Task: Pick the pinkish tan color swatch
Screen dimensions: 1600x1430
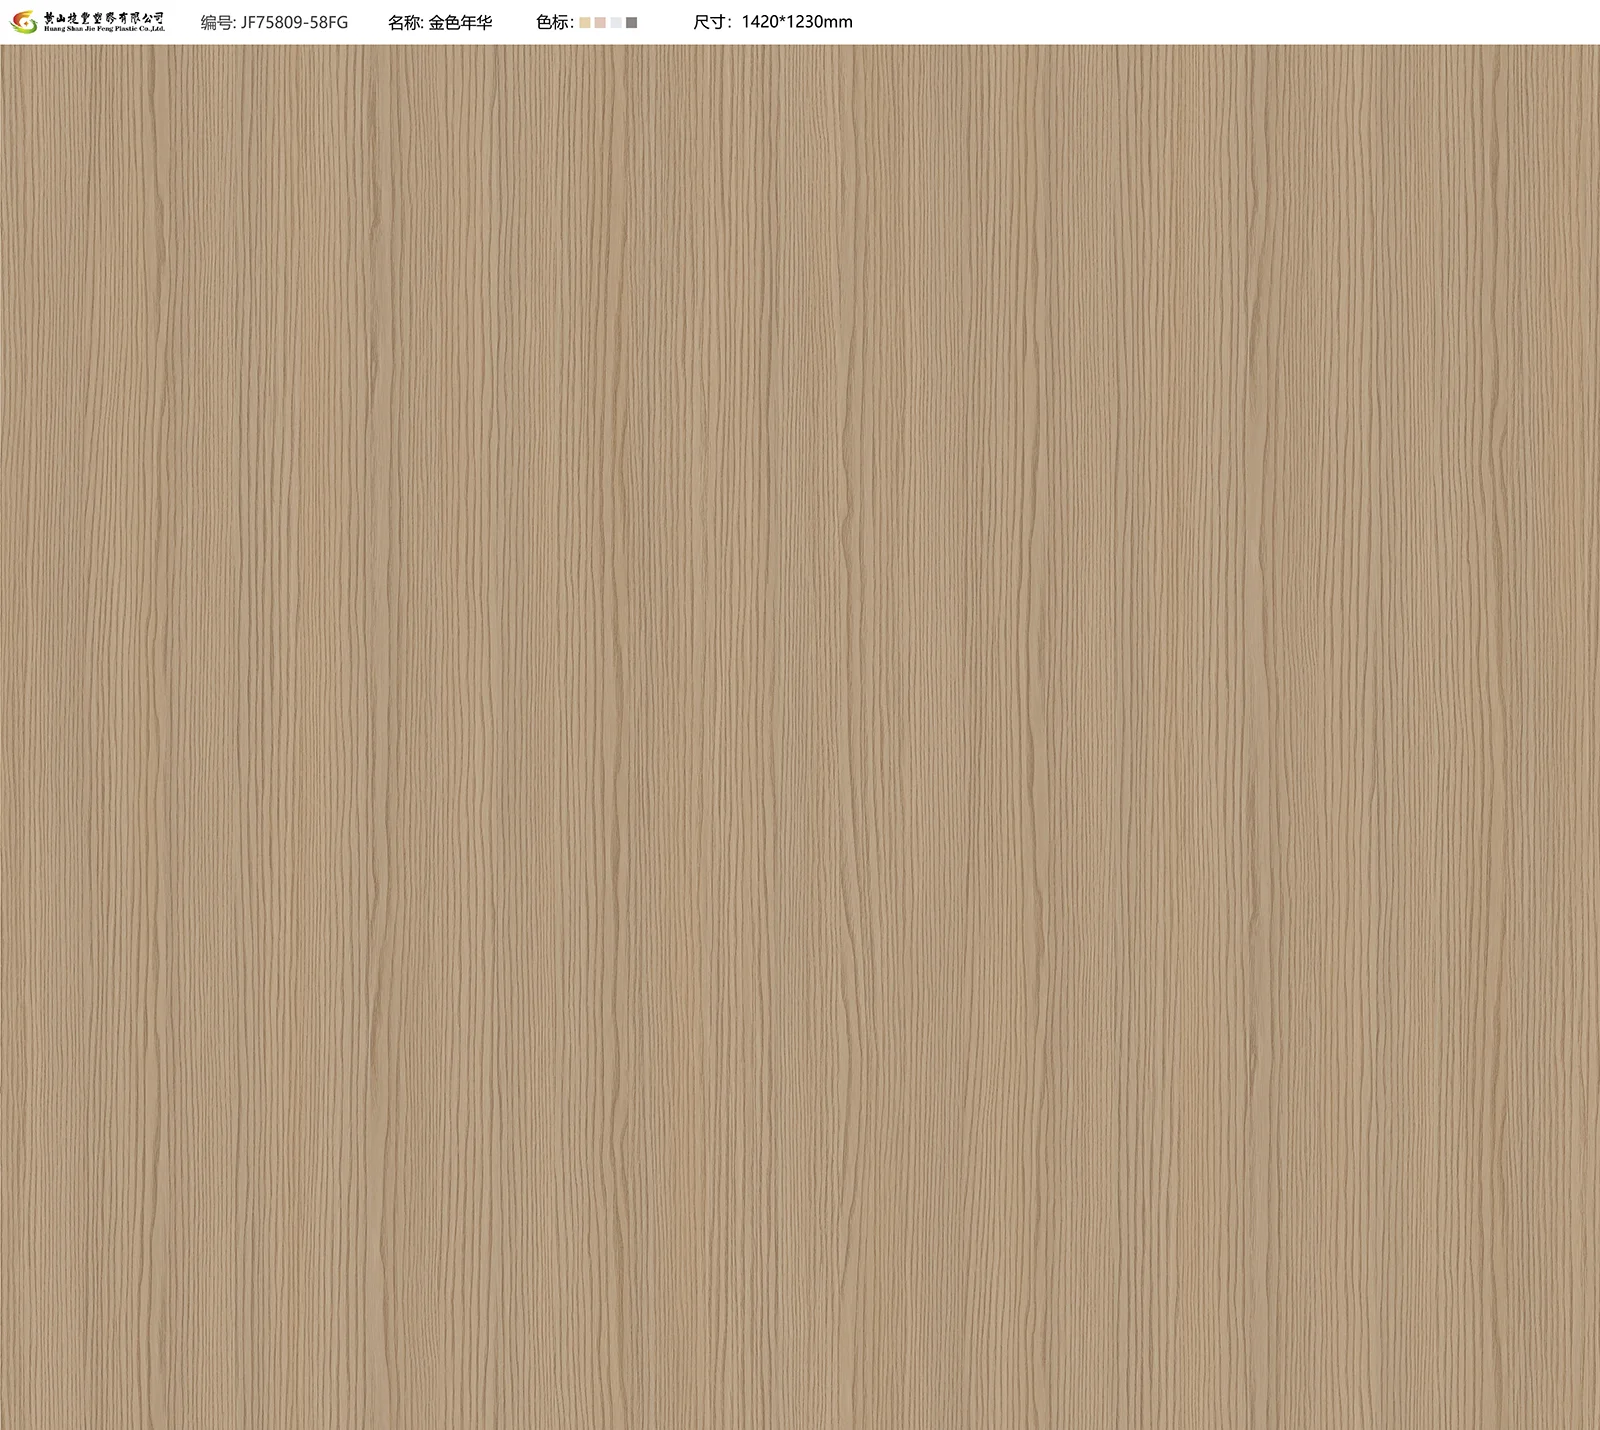Action: [x=601, y=23]
